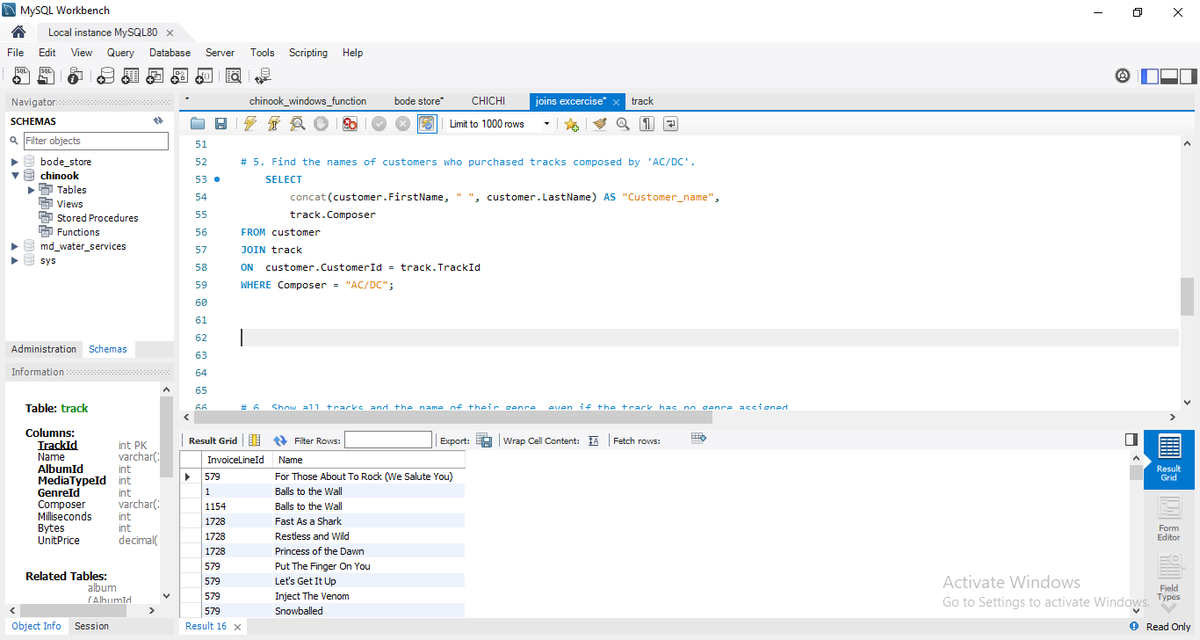Refresh the schemas list
Viewport: 1200px width, 640px height.
tap(158, 121)
